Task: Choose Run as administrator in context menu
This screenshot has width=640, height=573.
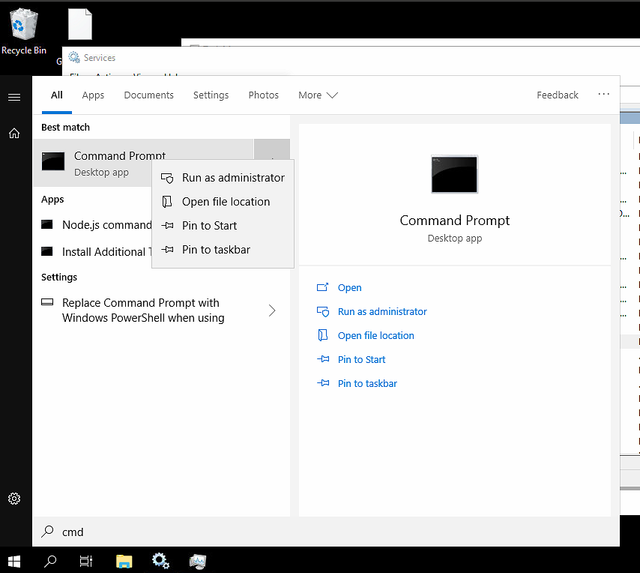Action: click(223, 178)
